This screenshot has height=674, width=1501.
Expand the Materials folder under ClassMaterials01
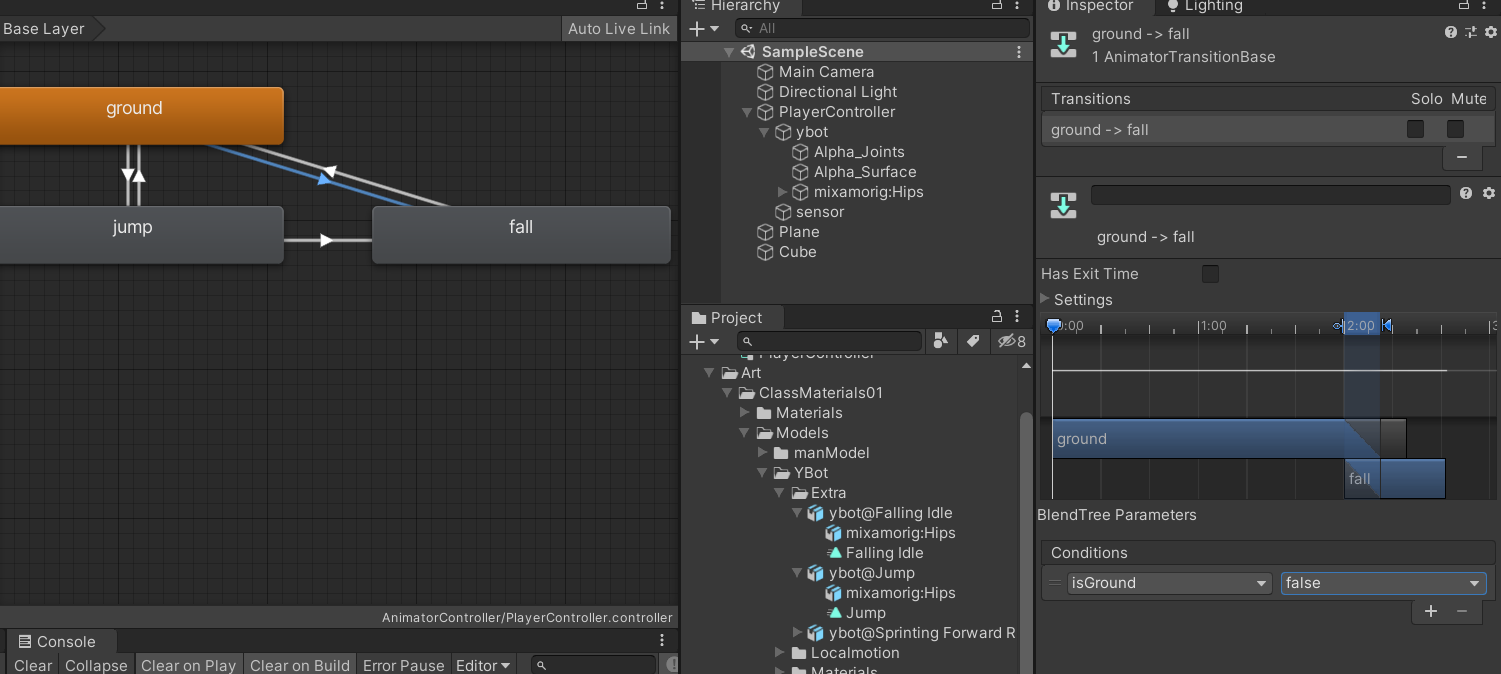pos(744,413)
